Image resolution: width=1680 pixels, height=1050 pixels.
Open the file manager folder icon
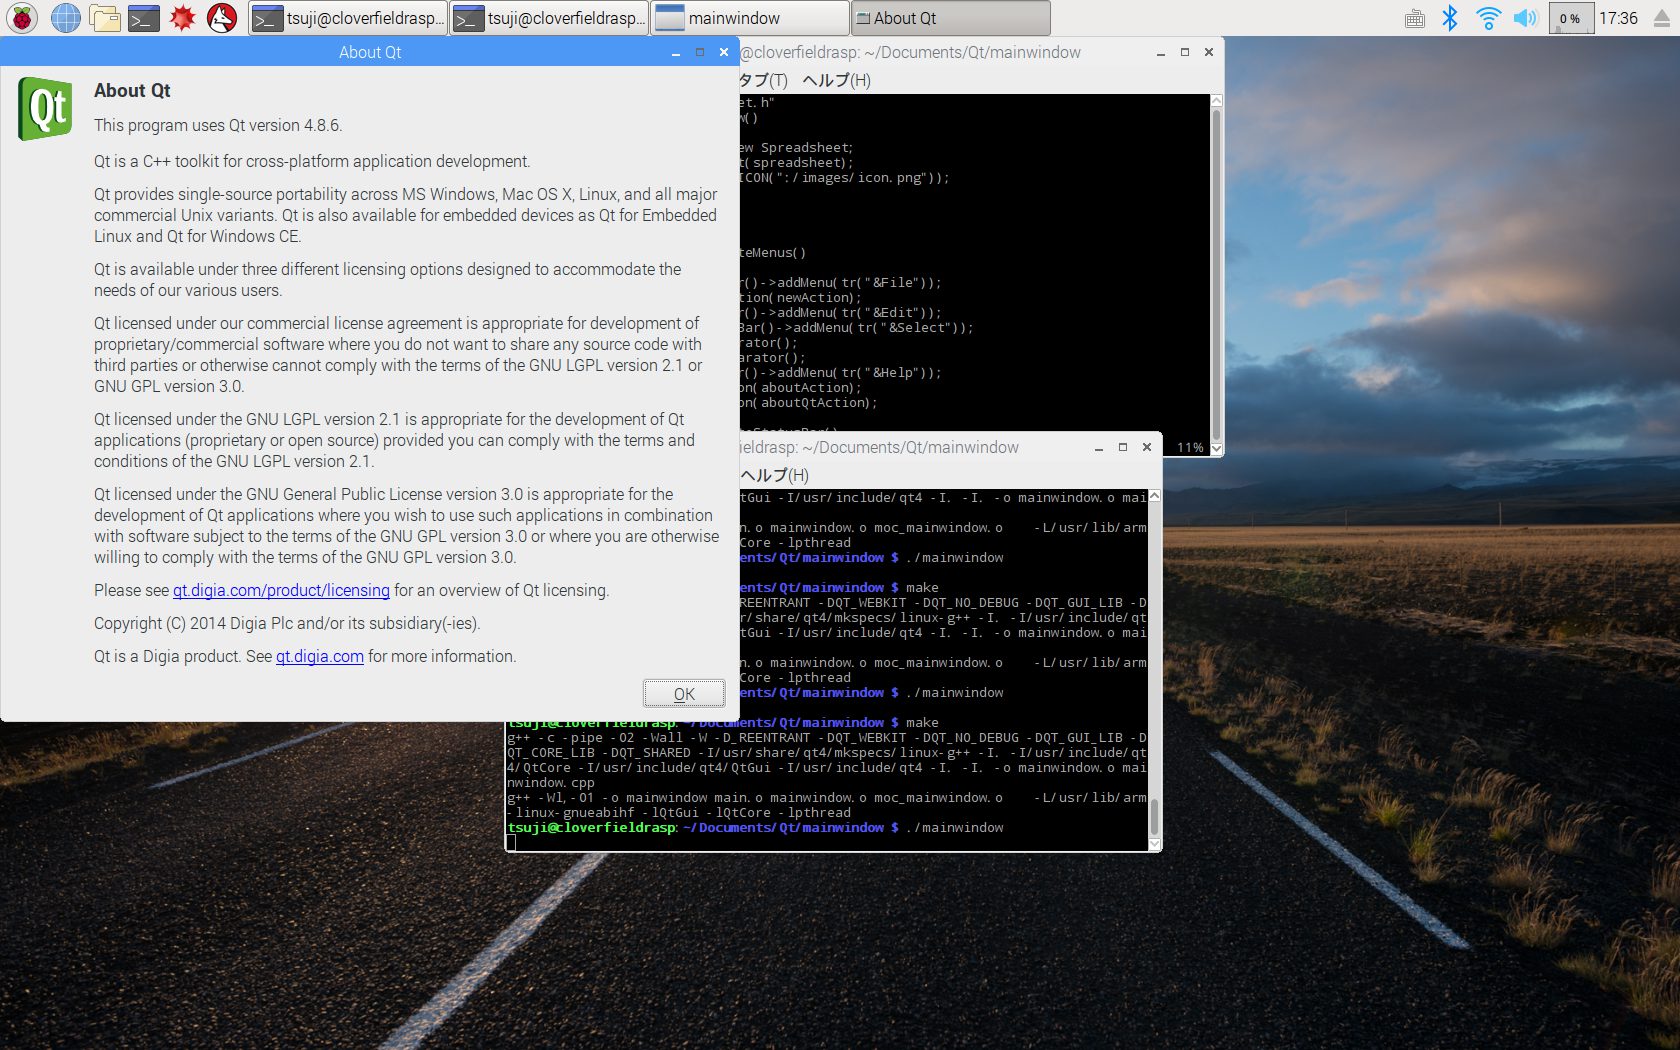coord(105,18)
